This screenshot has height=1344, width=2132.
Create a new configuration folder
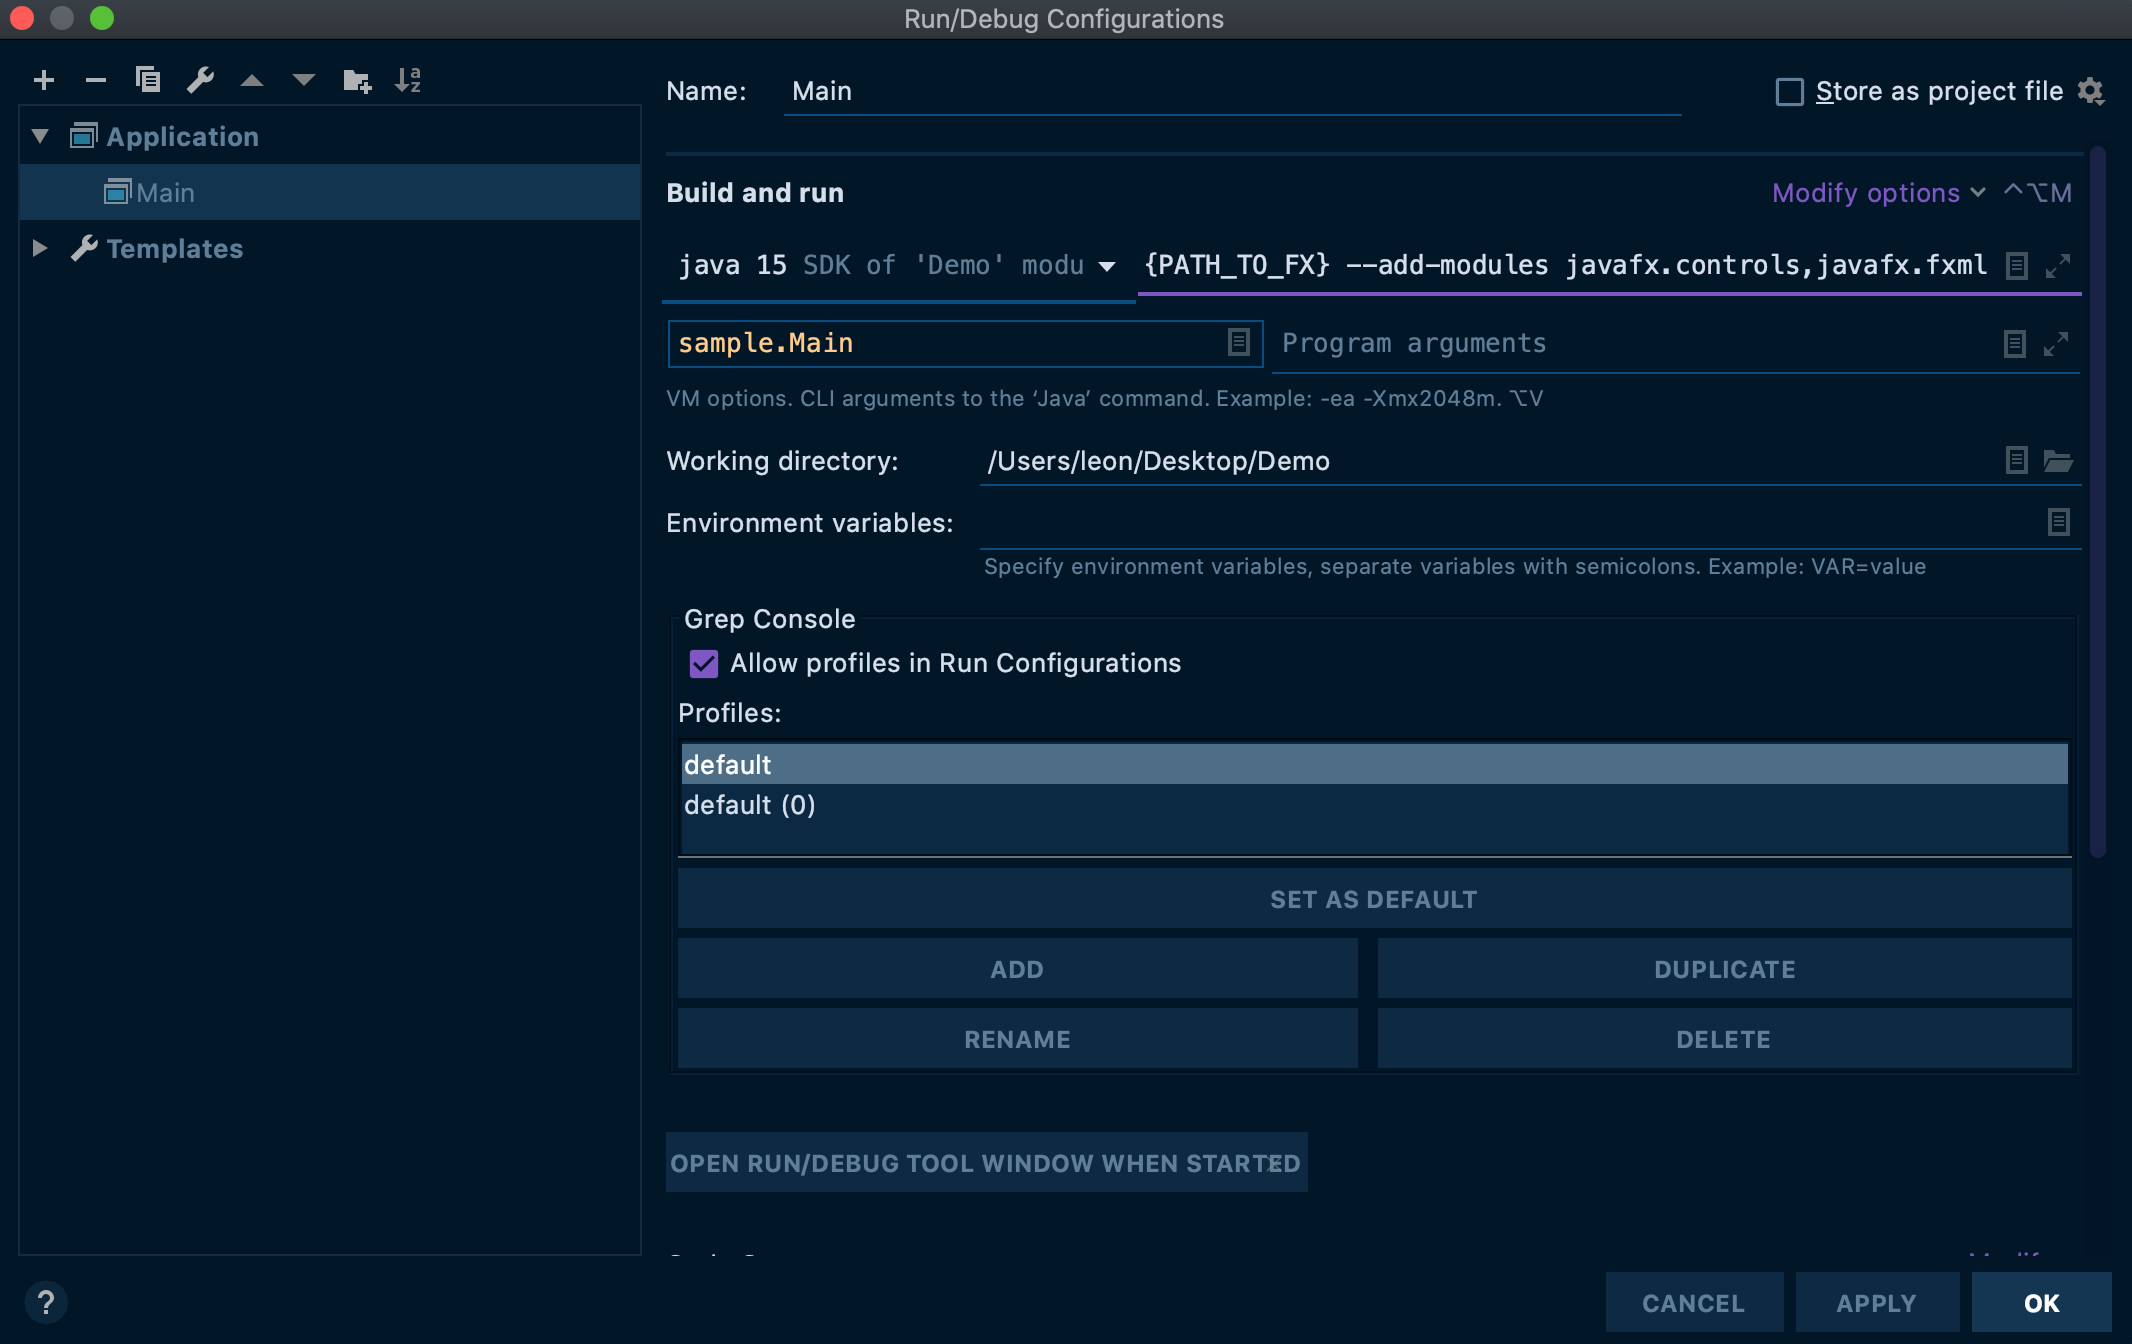click(356, 80)
